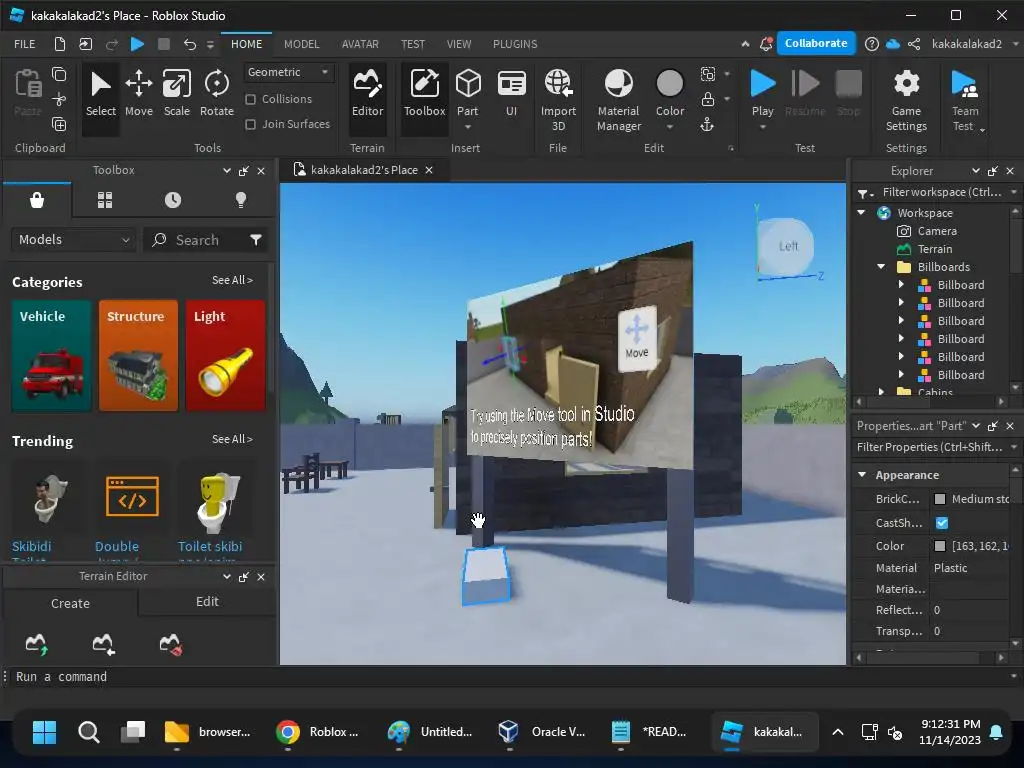1024x768 pixels.
Task: Switch to the PLUGINS ribbon tab
Action: point(515,44)
